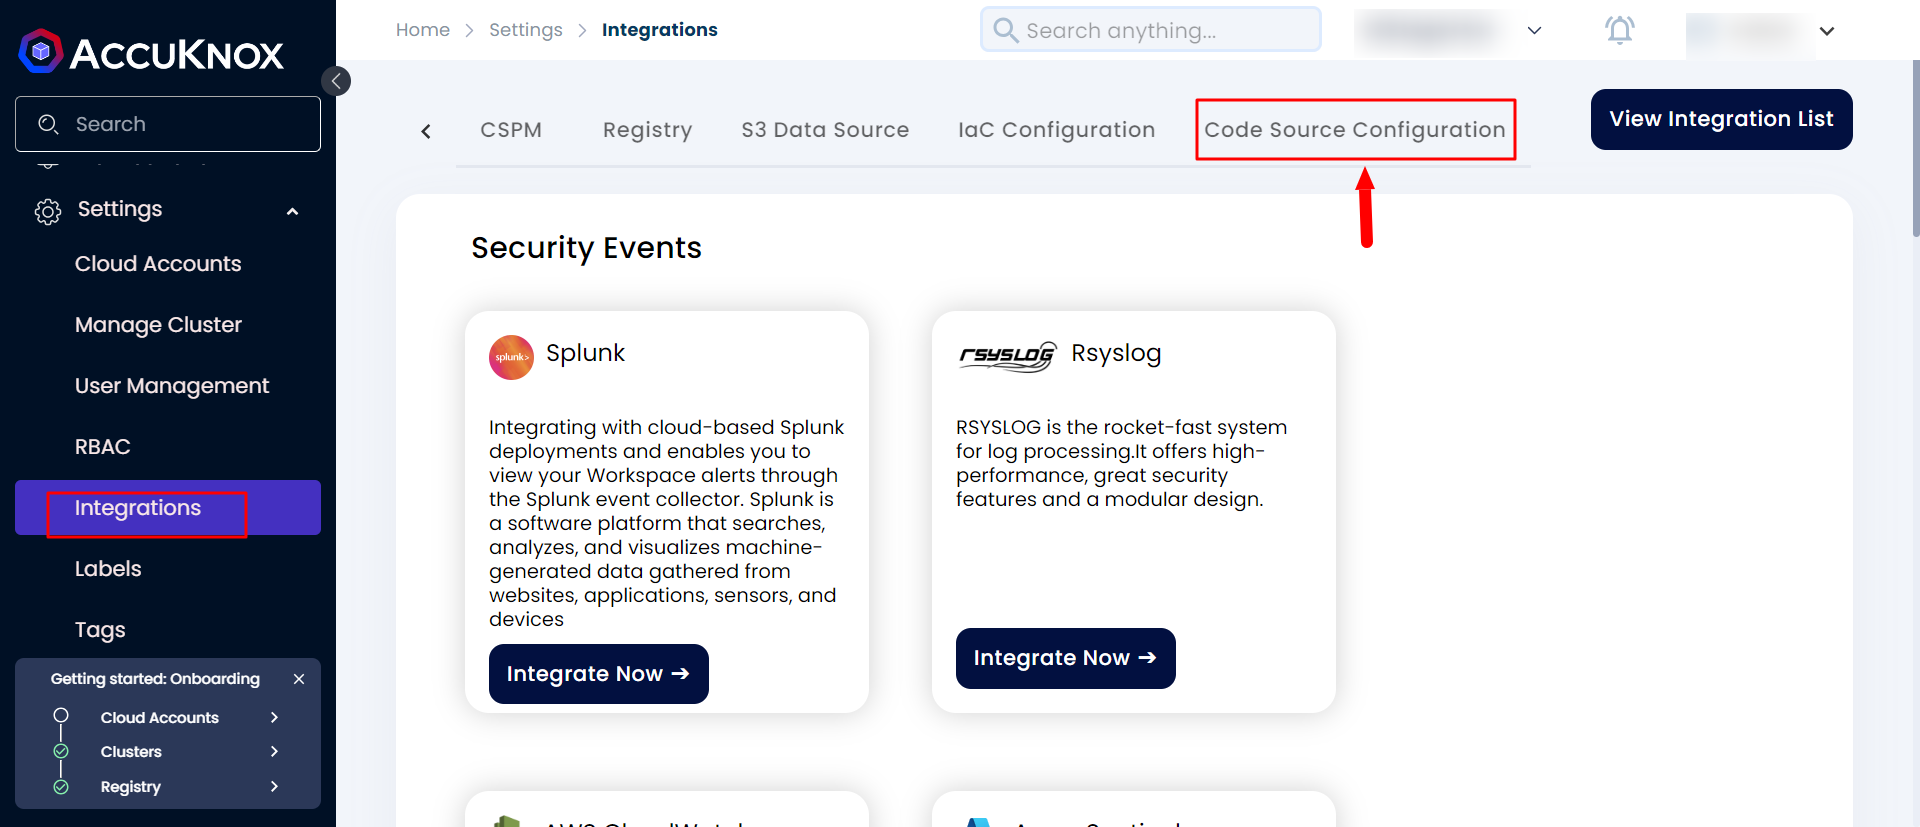This screenshot has width=1920, height=827.
Task: Click Integrate Now on the Splunk card
Action: [598, 674]
